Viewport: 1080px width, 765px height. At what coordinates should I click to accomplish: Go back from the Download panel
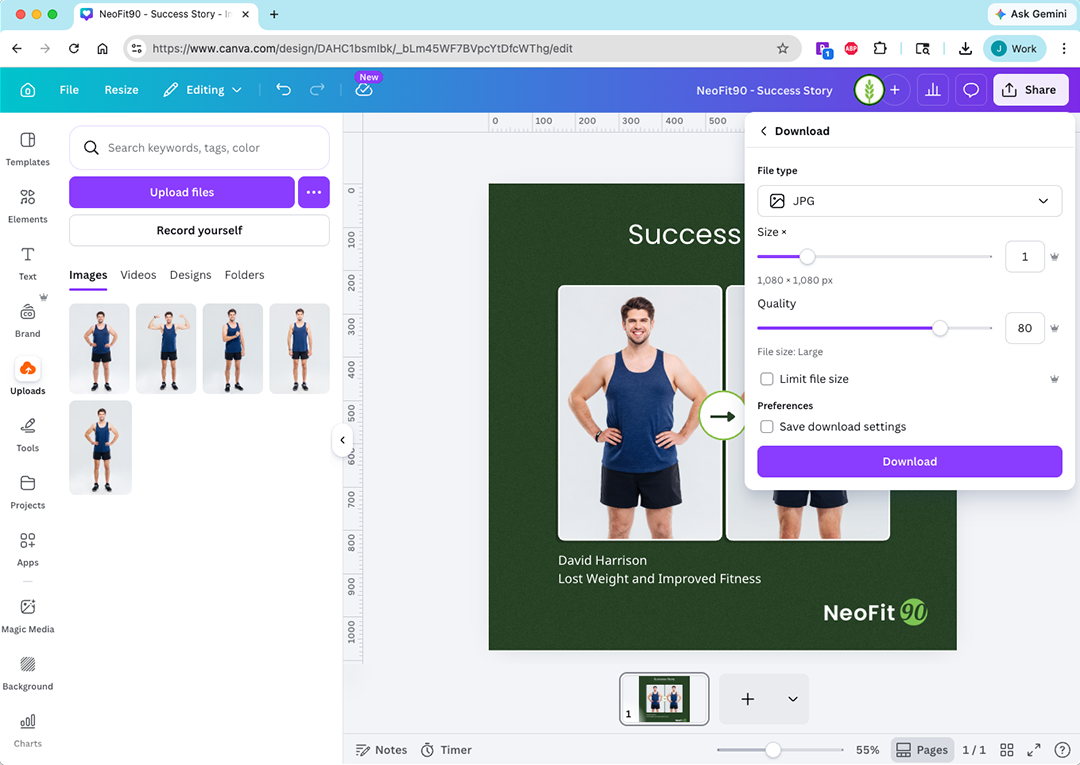pos(764,131)
